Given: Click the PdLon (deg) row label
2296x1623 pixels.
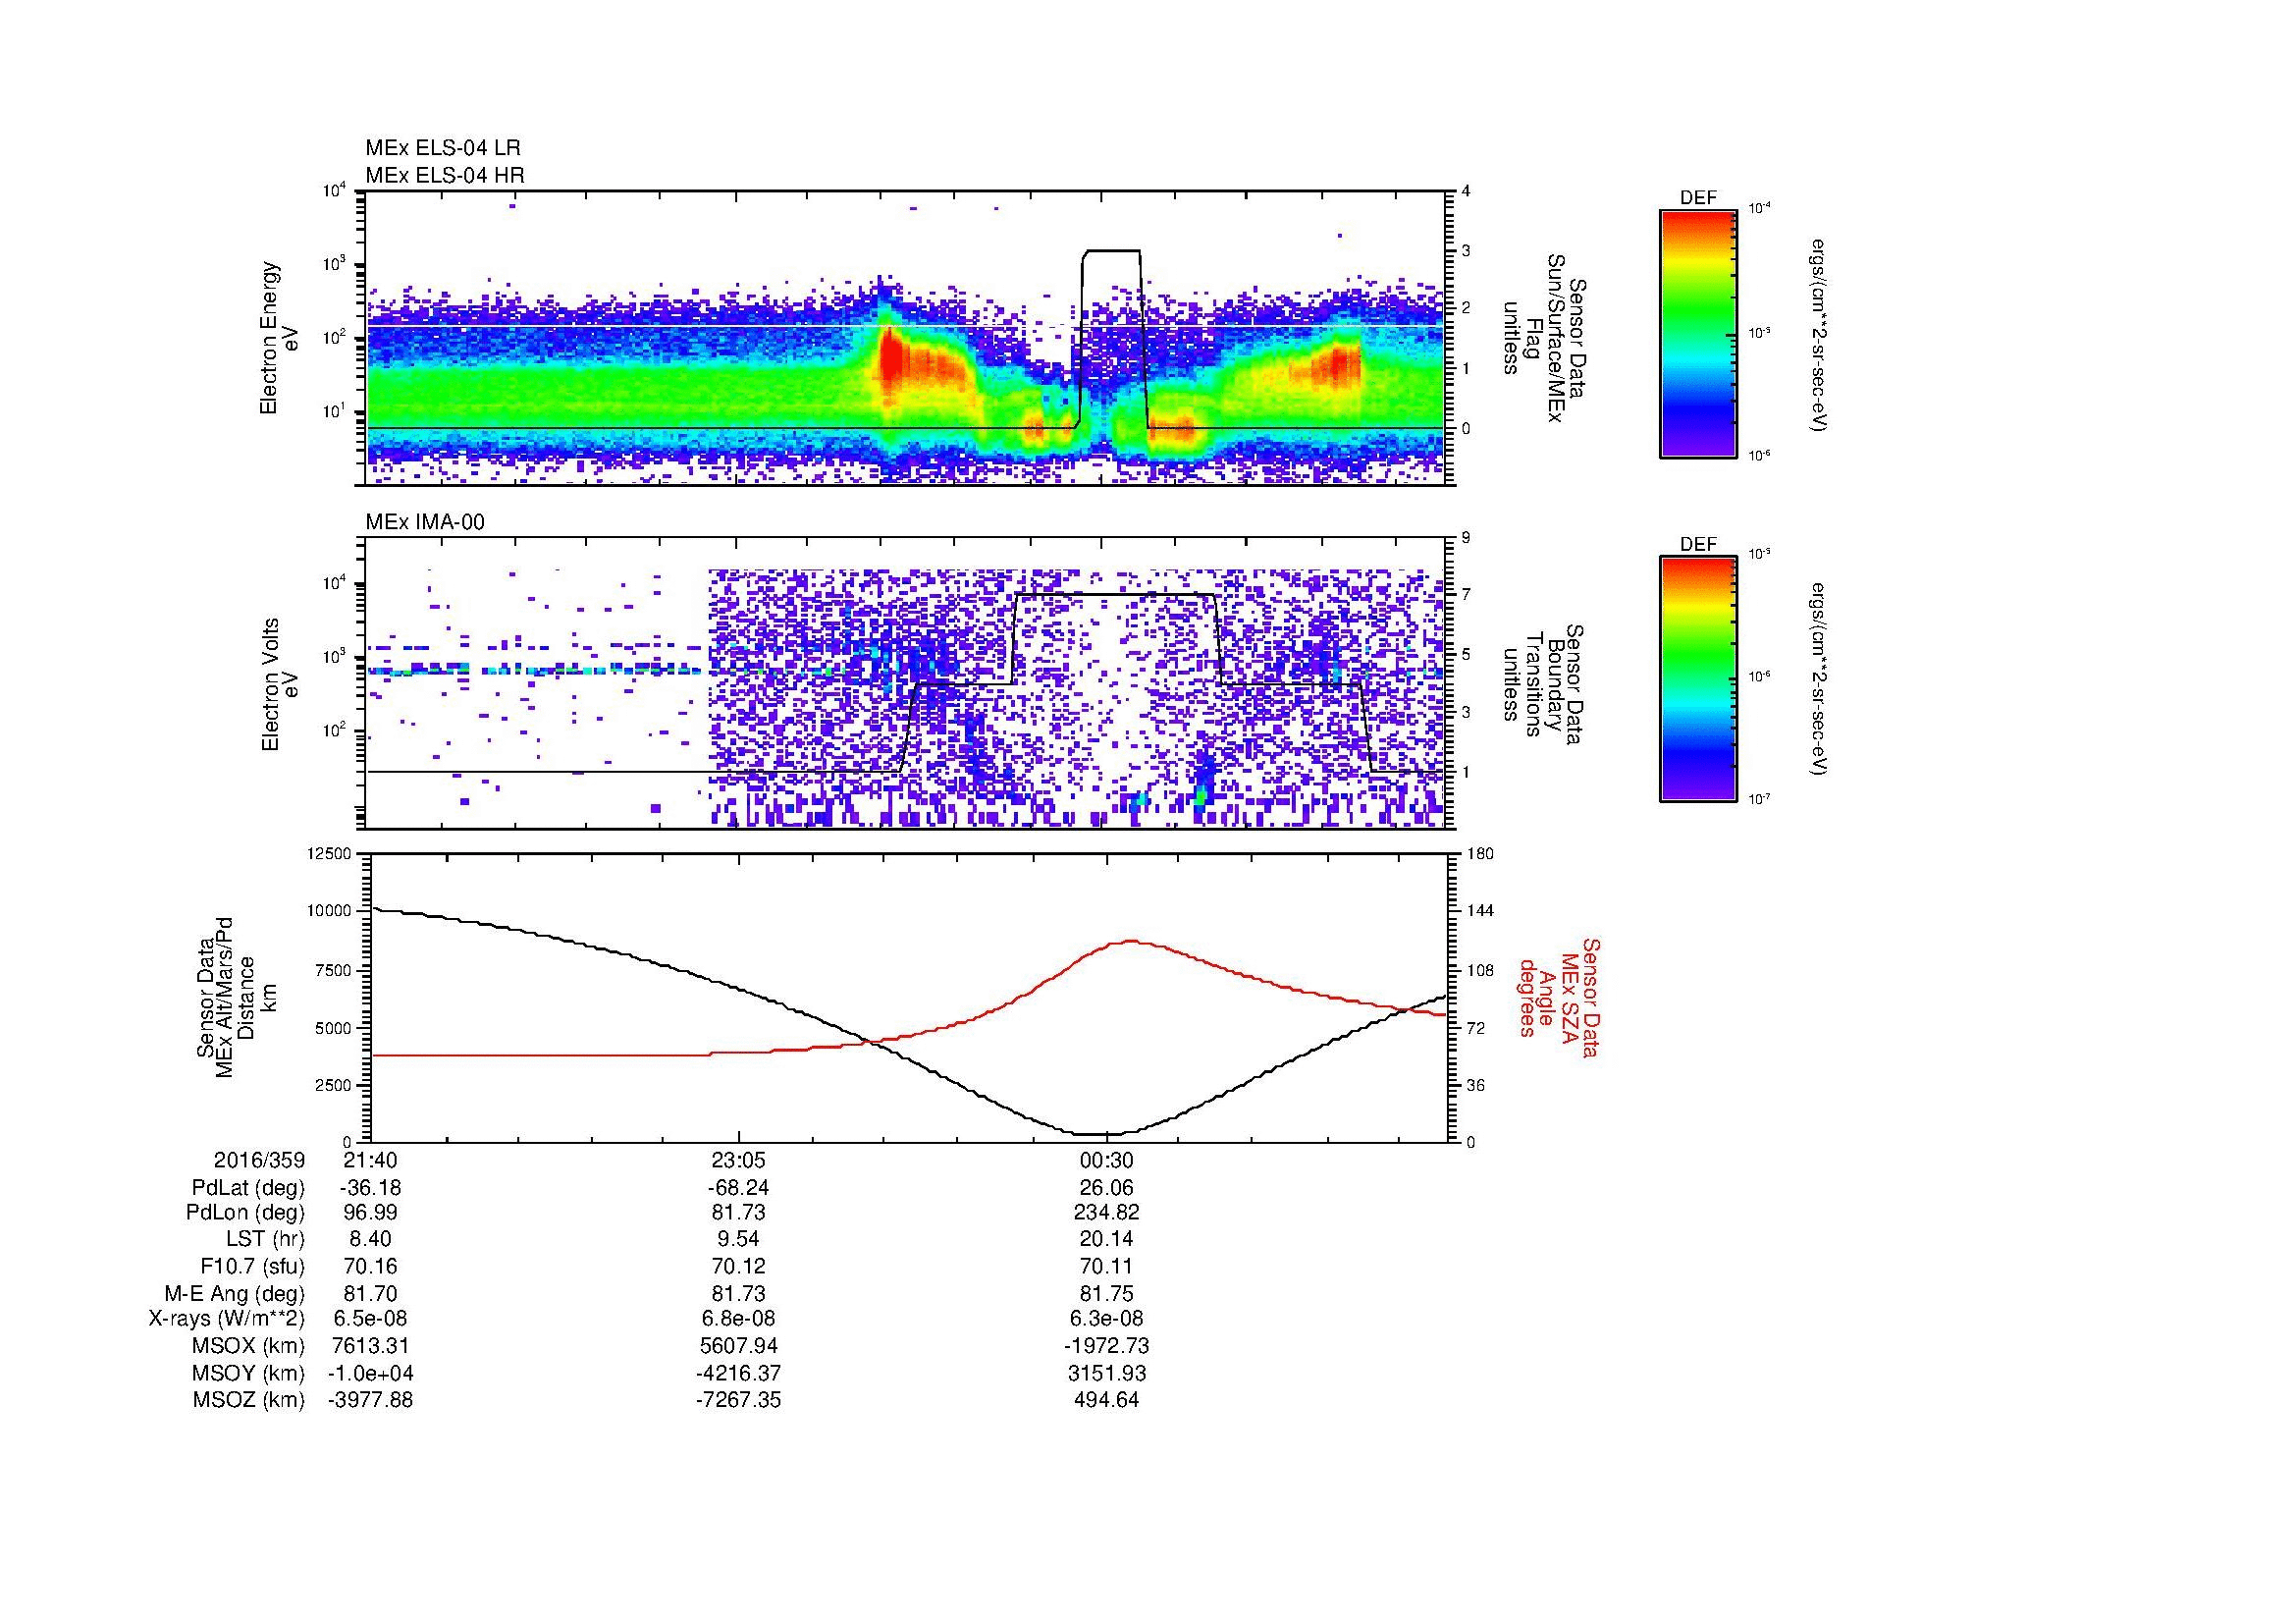Looking at the screenshot, I should 248,1213.
